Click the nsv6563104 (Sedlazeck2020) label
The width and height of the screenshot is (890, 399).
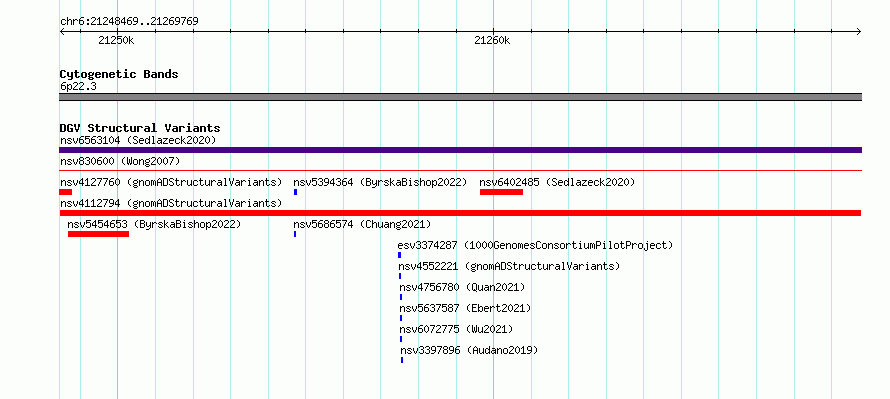pos(138,140)
